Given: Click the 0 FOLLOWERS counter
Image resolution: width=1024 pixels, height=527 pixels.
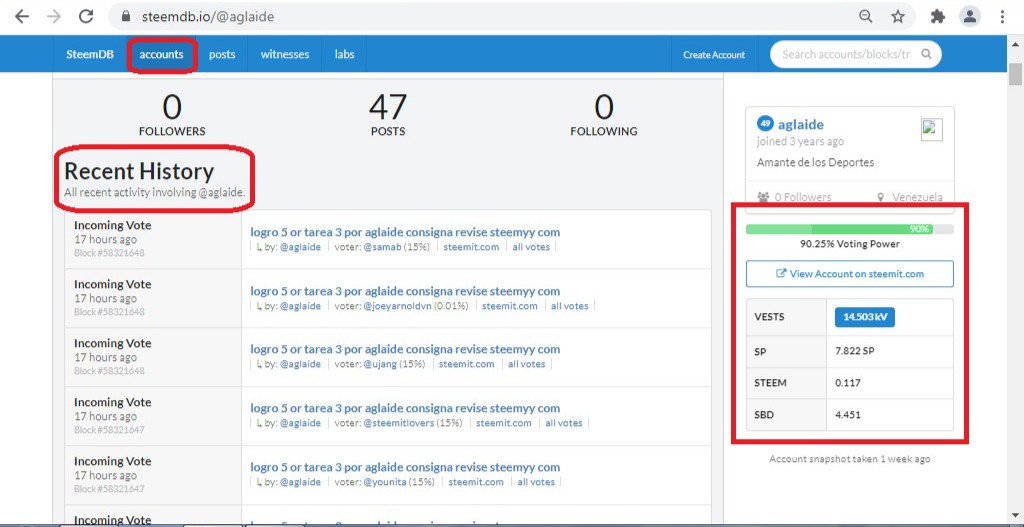Looking at the screenshot, I should tap(172, 115).
